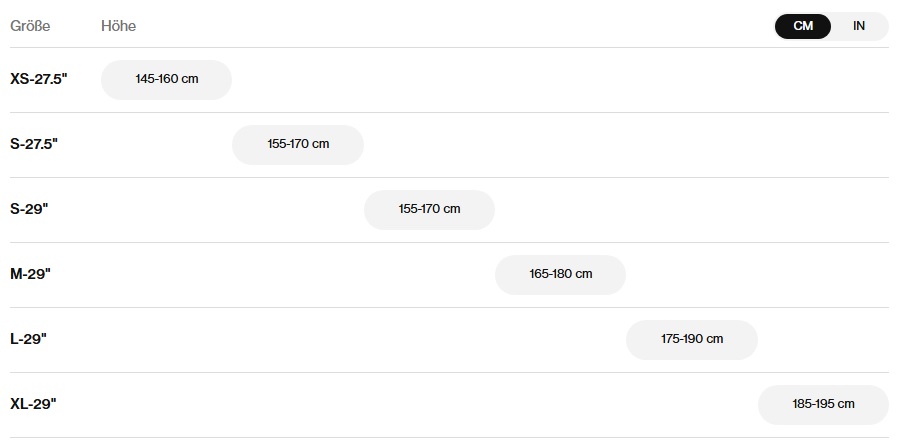
Task: Choose the M-29" size label
Action: [x=31, y=274]
